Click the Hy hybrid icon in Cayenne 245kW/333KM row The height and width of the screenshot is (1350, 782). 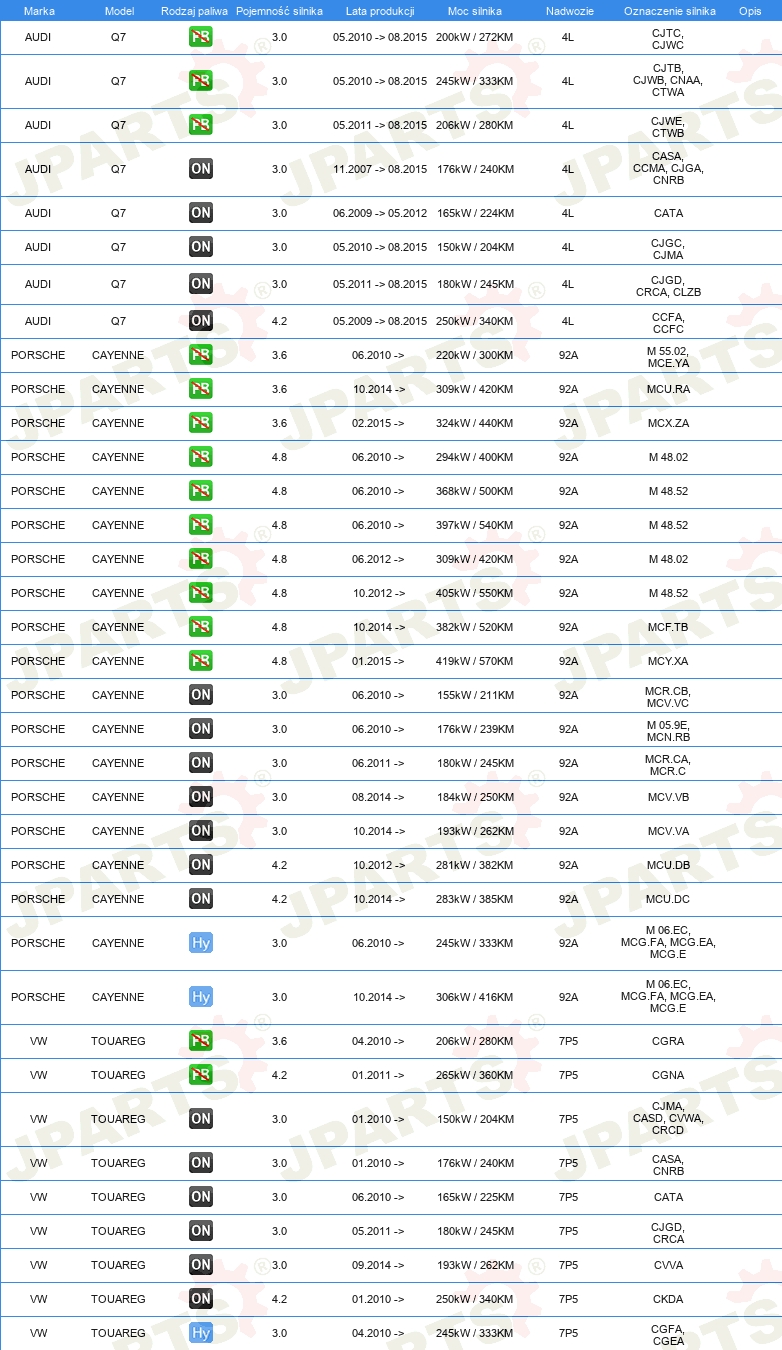click(x=201, y=943)
